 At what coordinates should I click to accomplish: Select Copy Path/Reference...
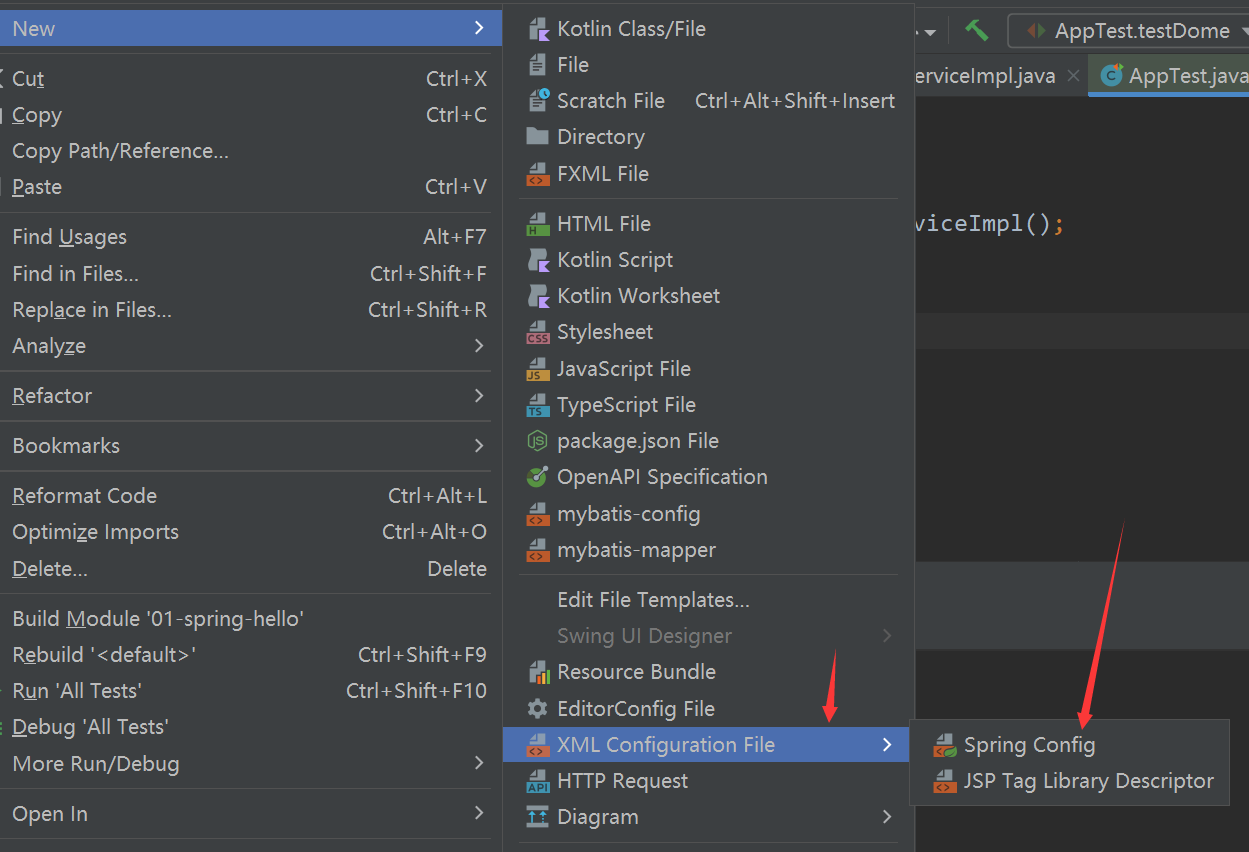[251, 151]
